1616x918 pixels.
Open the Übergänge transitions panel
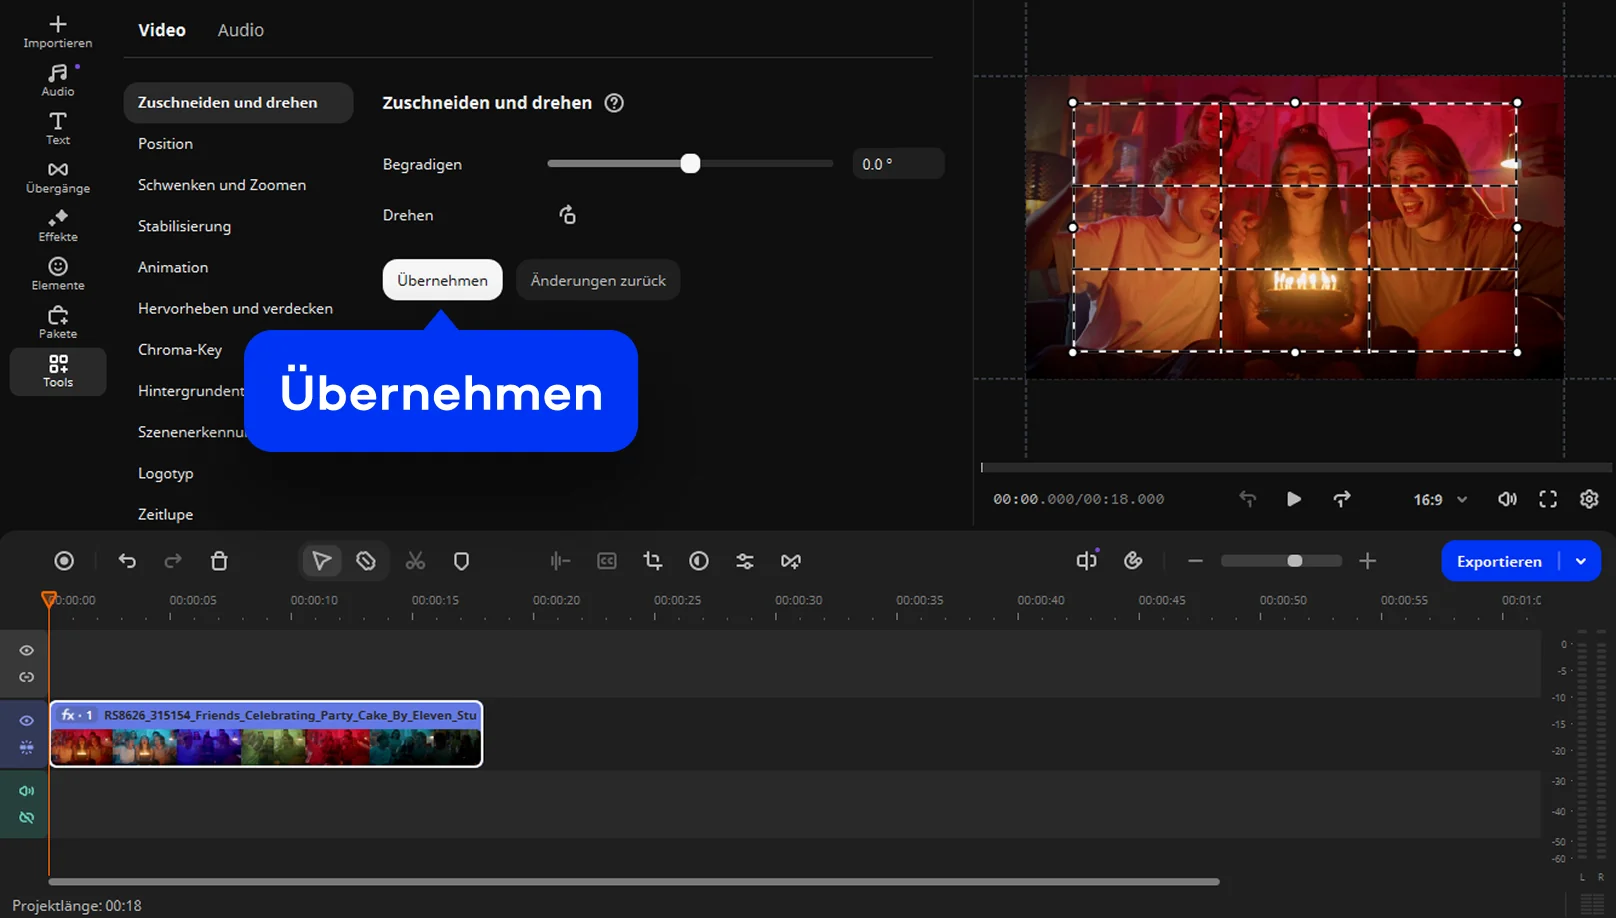[x=57, y=177]
